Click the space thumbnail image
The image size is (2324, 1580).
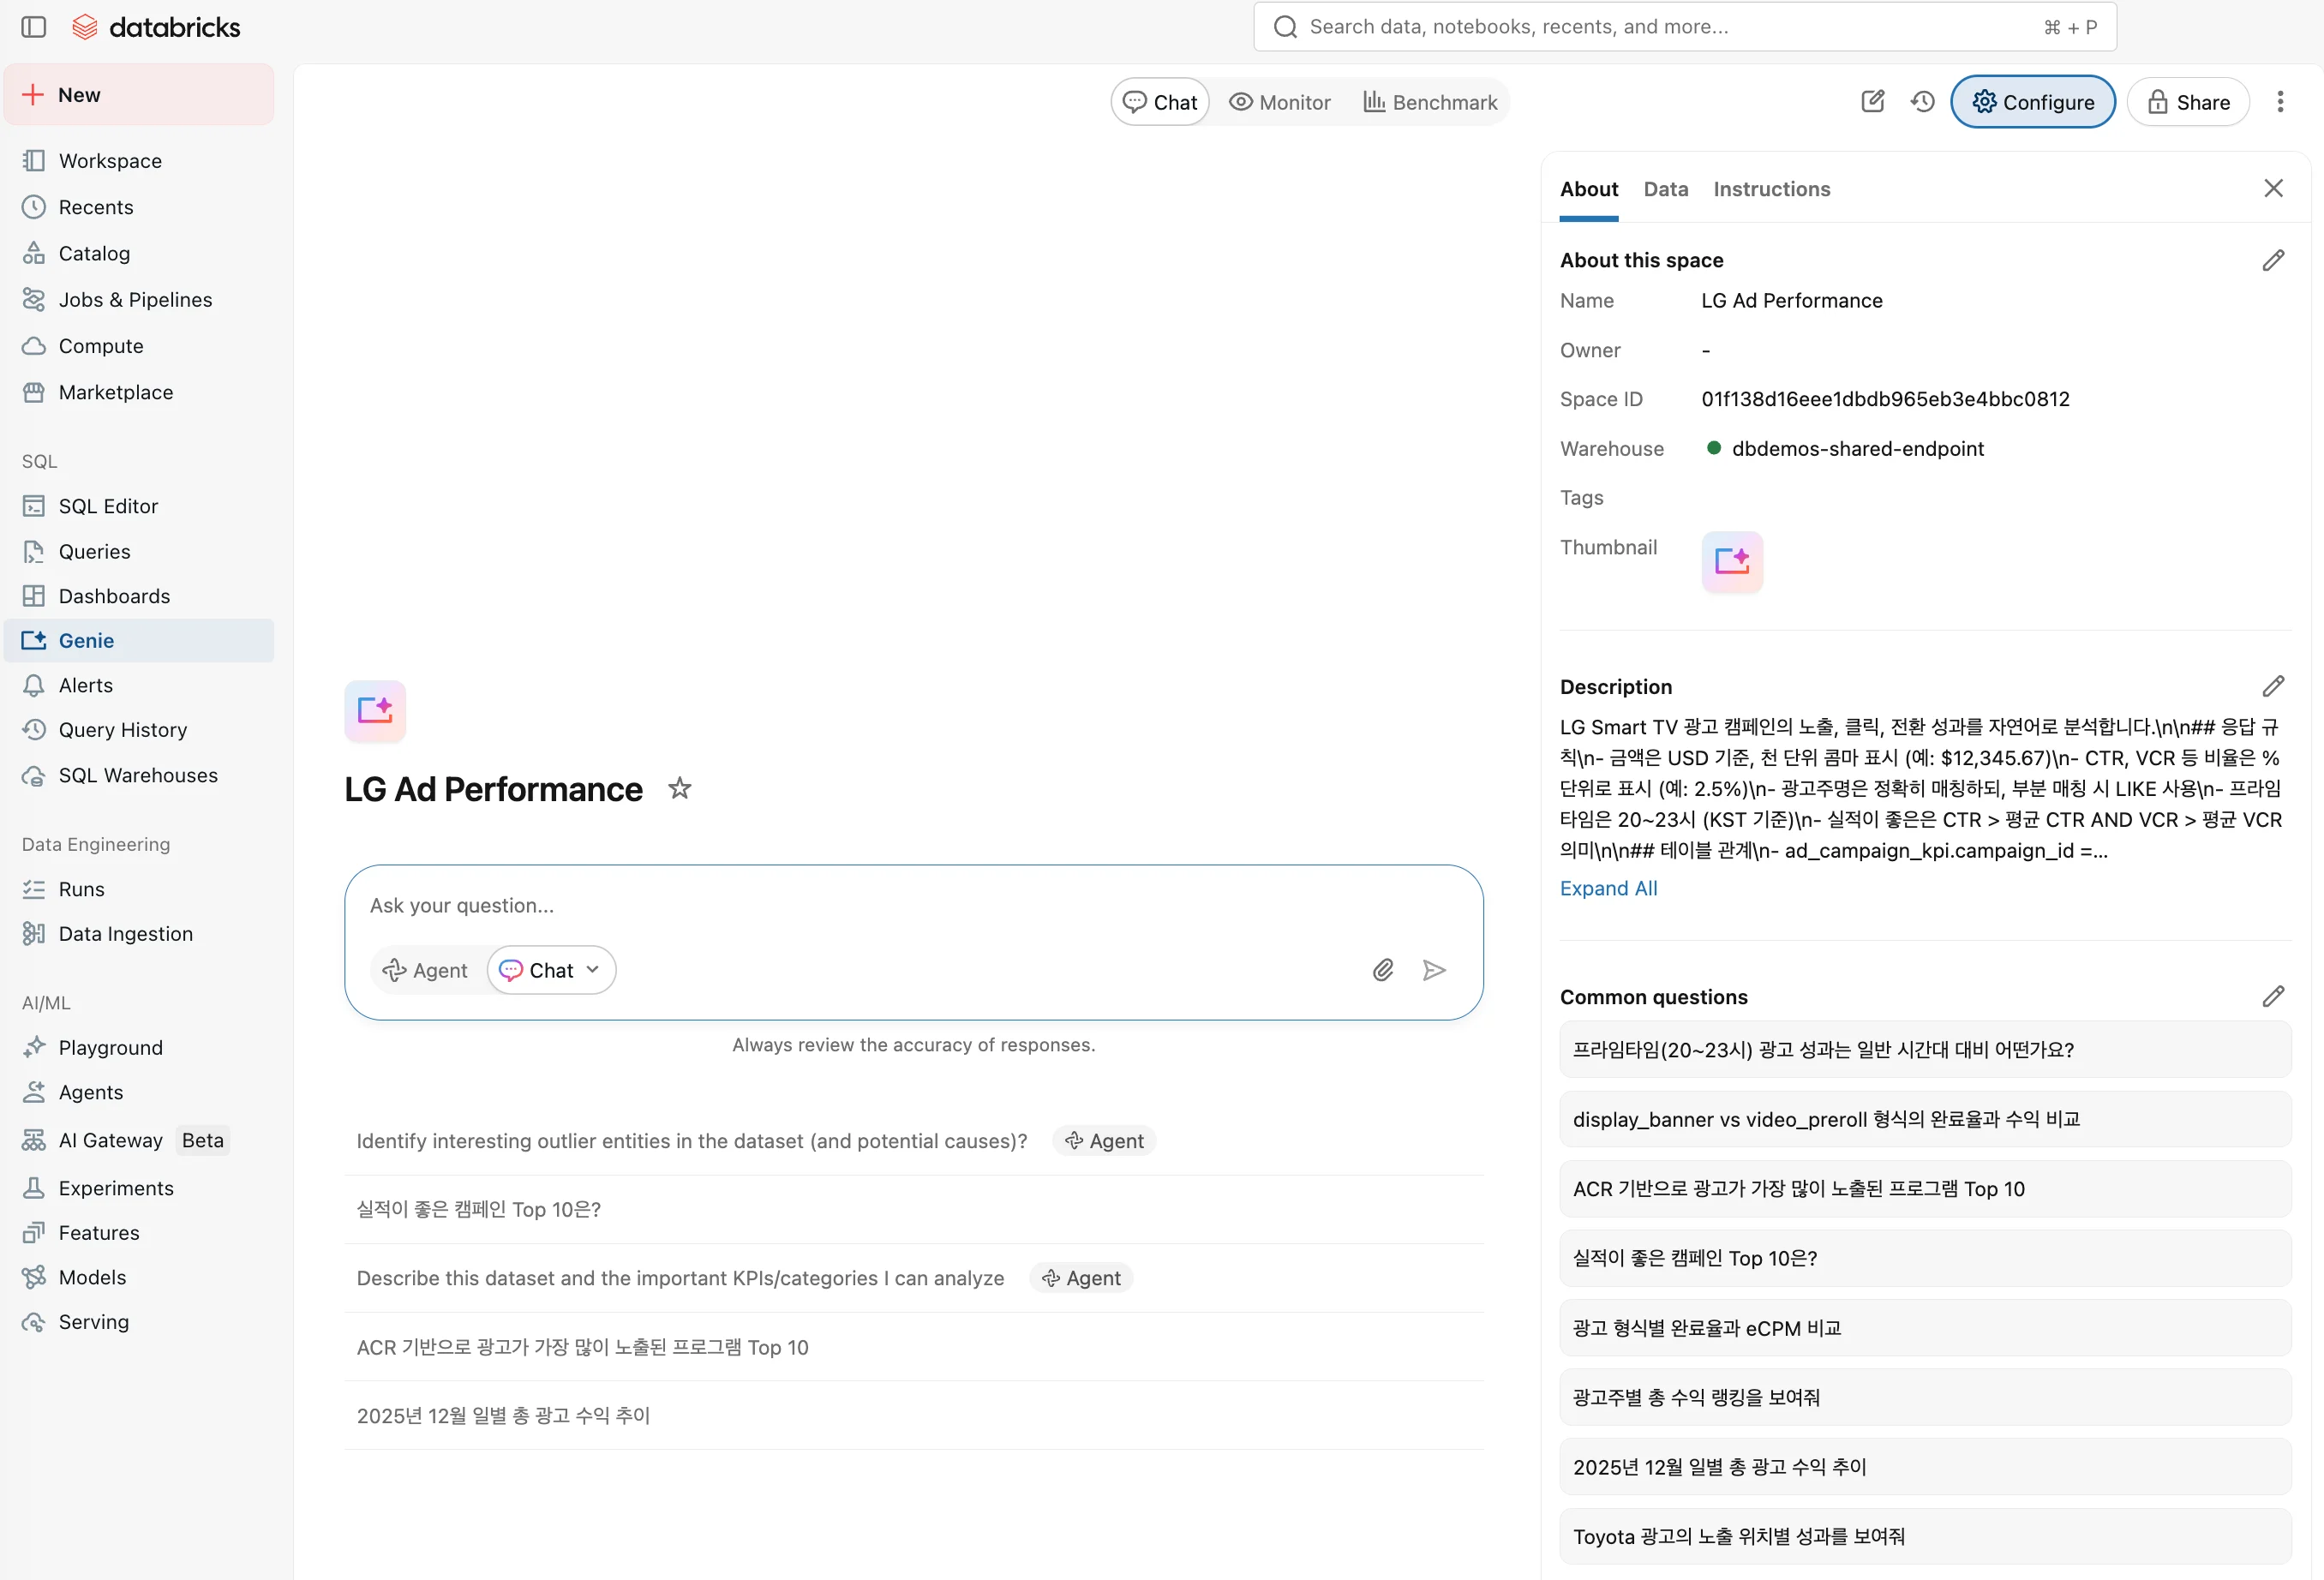pyautogui.click(x=1732, y=562)
